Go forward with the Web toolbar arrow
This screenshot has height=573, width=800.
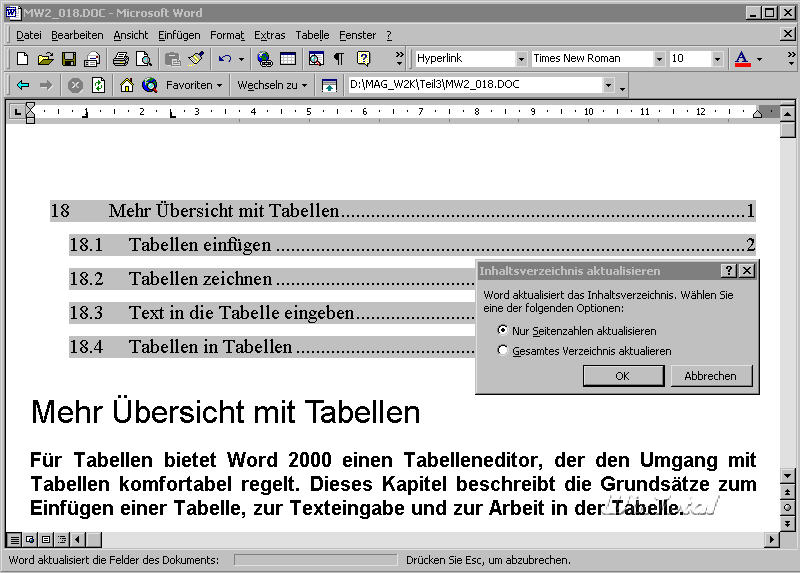[46, 85]
